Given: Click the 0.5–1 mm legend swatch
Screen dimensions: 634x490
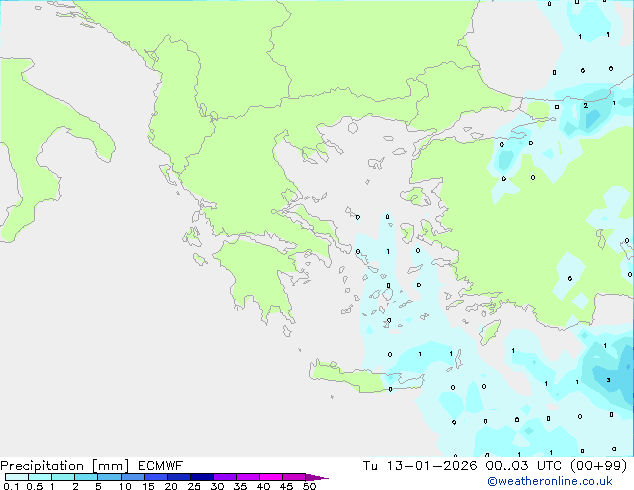Looking at the screenshot, I should pos(40,477).
